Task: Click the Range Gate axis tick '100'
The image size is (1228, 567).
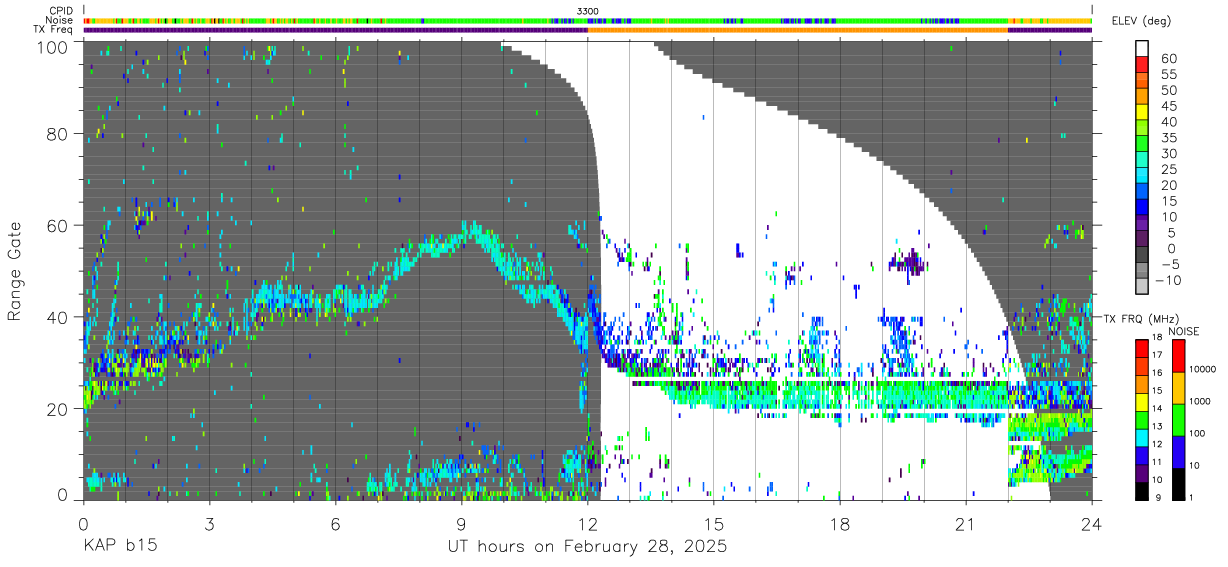Action: (53, 46)
